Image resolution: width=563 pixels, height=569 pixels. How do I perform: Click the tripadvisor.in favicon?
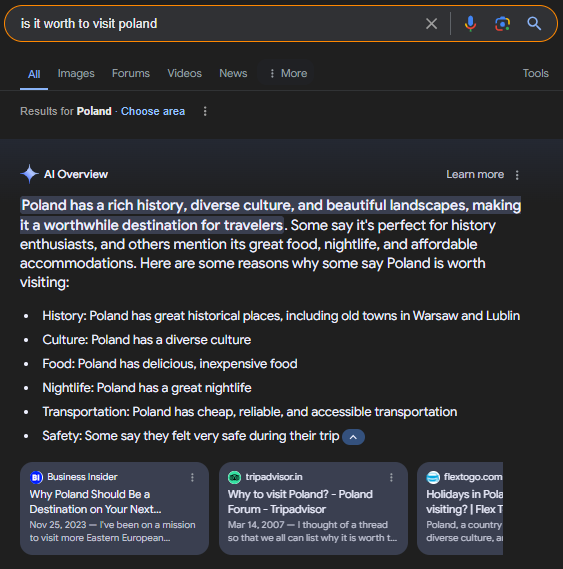point(234,477)
